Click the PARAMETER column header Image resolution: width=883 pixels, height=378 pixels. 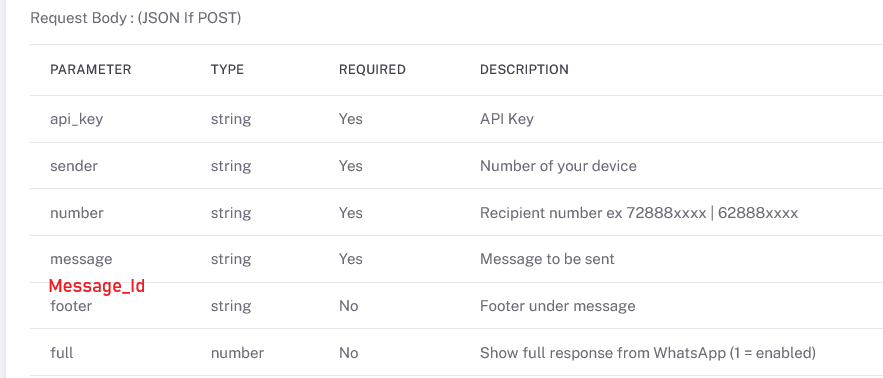[x=91, y=70]
